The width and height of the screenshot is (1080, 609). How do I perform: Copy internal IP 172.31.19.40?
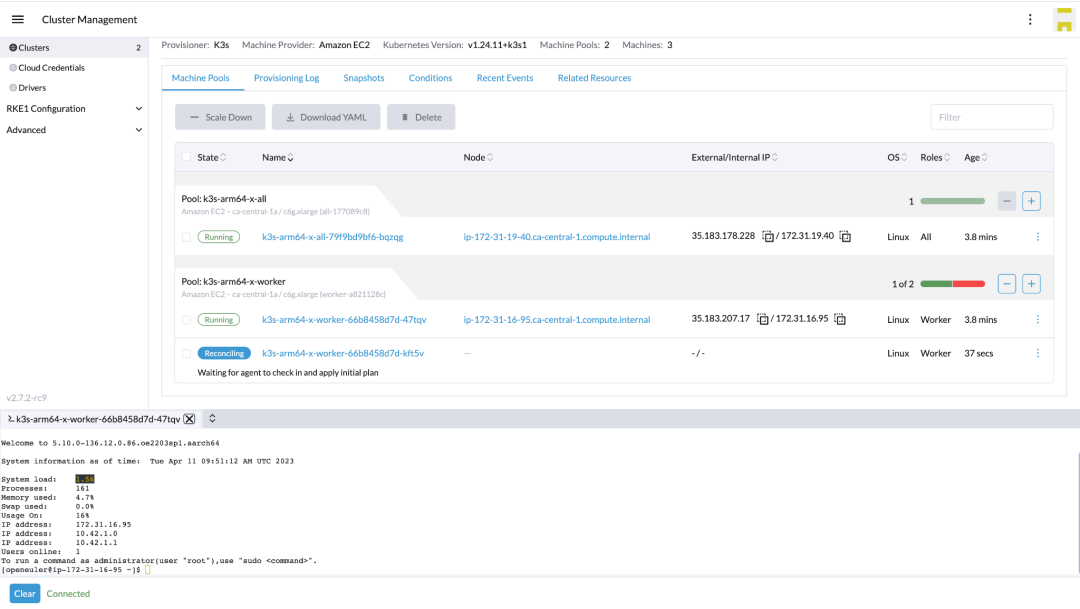(x=845, y=237)
